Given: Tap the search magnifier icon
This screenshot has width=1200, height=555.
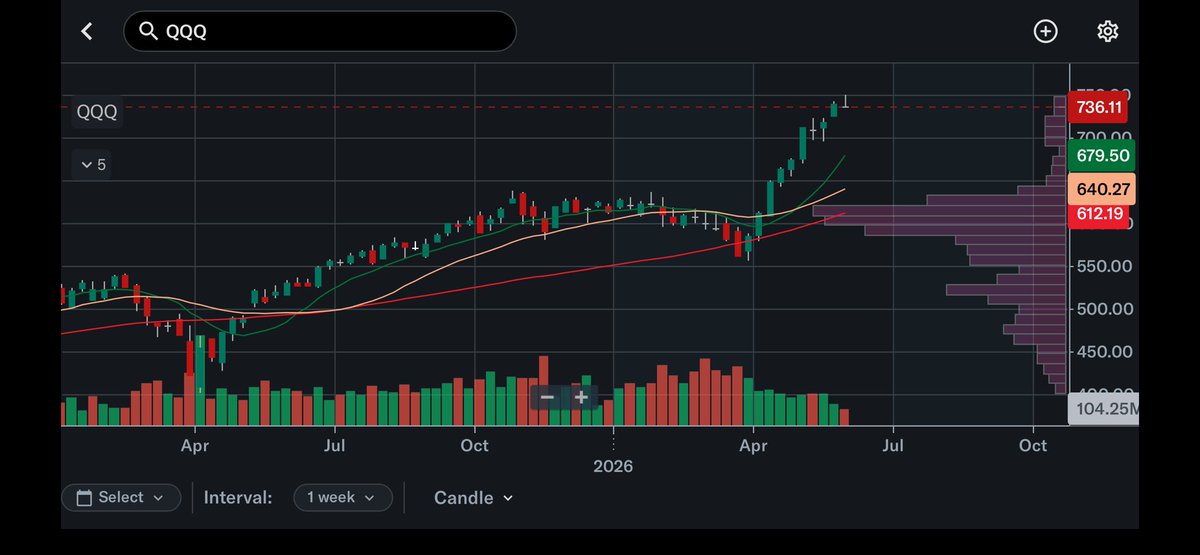Looking at the screenshot, I should [148, 32].
